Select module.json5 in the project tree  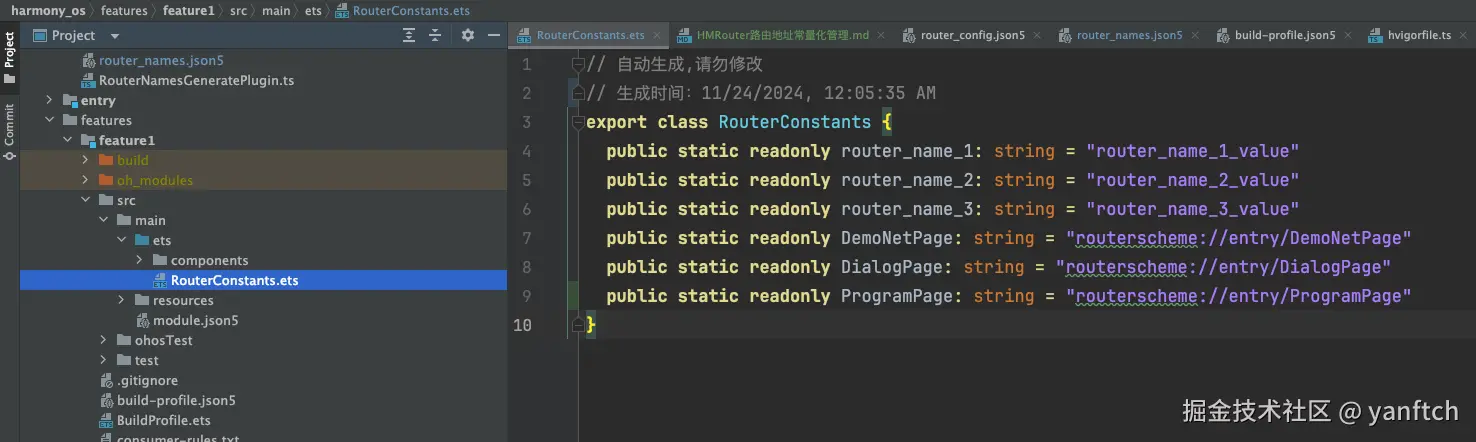(x=195, y=320)
